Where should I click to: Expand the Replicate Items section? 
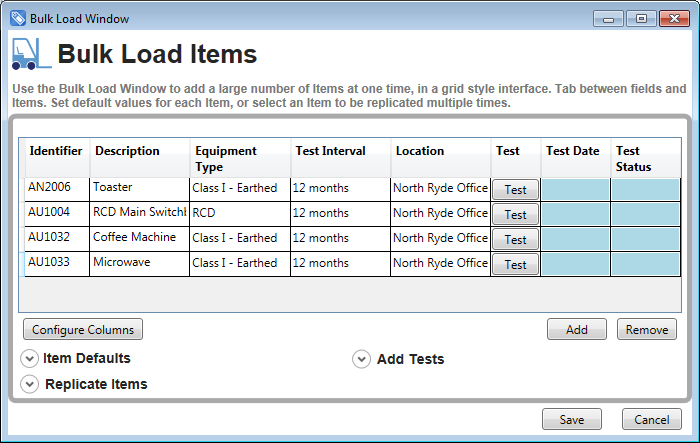tap(30, 385)
